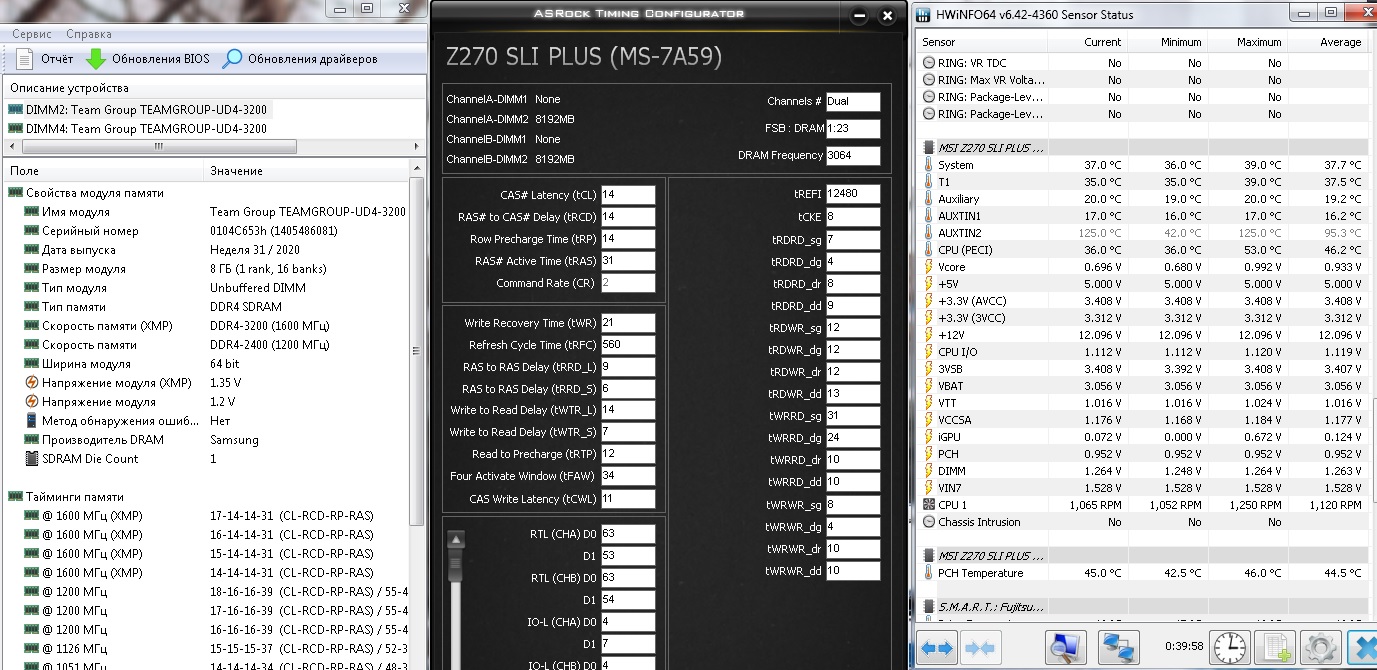
Task: Click the CAS Write Latency (tCWL) field
Action: 628,499
